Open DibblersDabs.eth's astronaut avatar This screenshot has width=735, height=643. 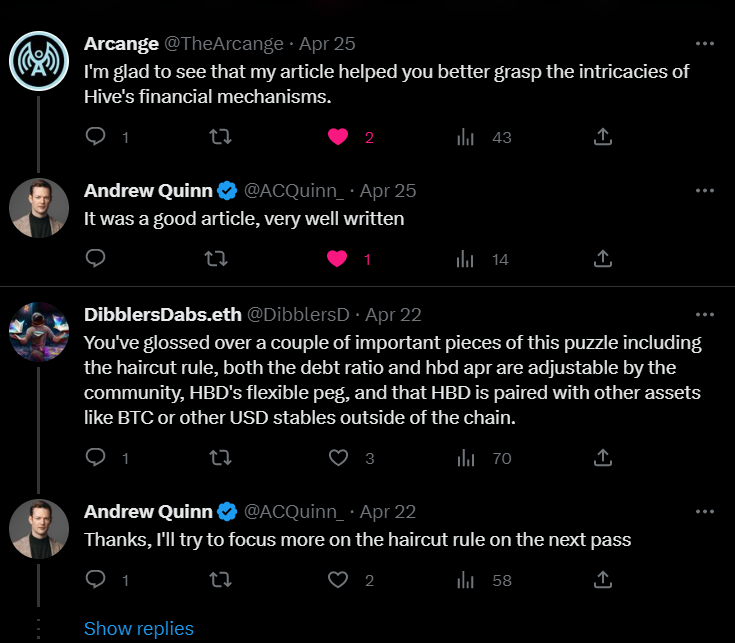39,332
